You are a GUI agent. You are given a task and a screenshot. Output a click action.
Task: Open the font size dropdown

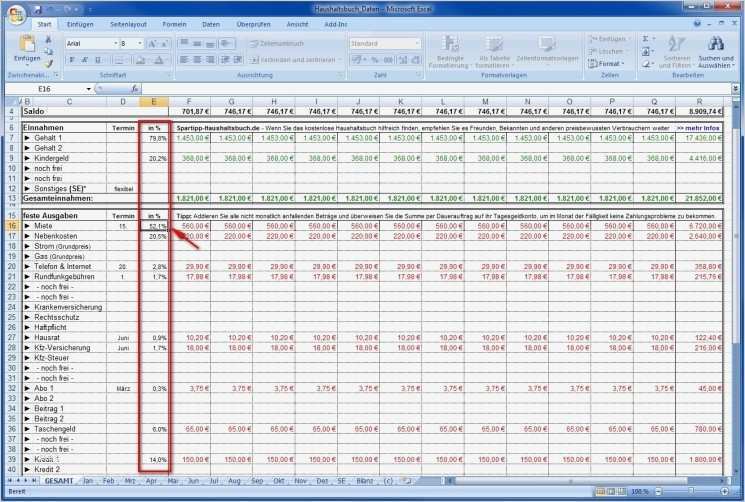point(140,44)
